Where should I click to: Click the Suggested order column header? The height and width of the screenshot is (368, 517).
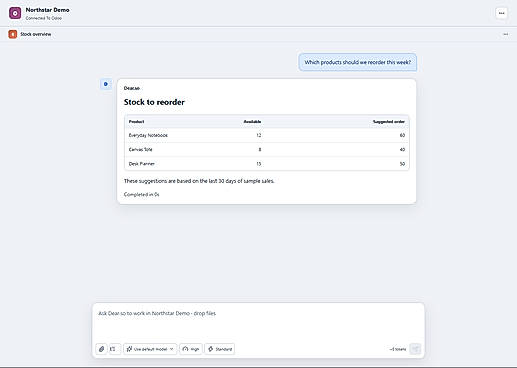[389, 122]
